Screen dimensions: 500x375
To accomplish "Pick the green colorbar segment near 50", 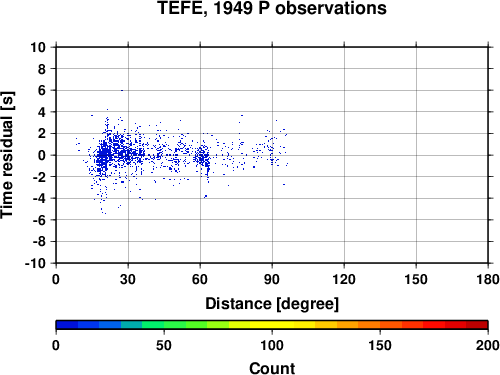I will [x=164, y=325].
